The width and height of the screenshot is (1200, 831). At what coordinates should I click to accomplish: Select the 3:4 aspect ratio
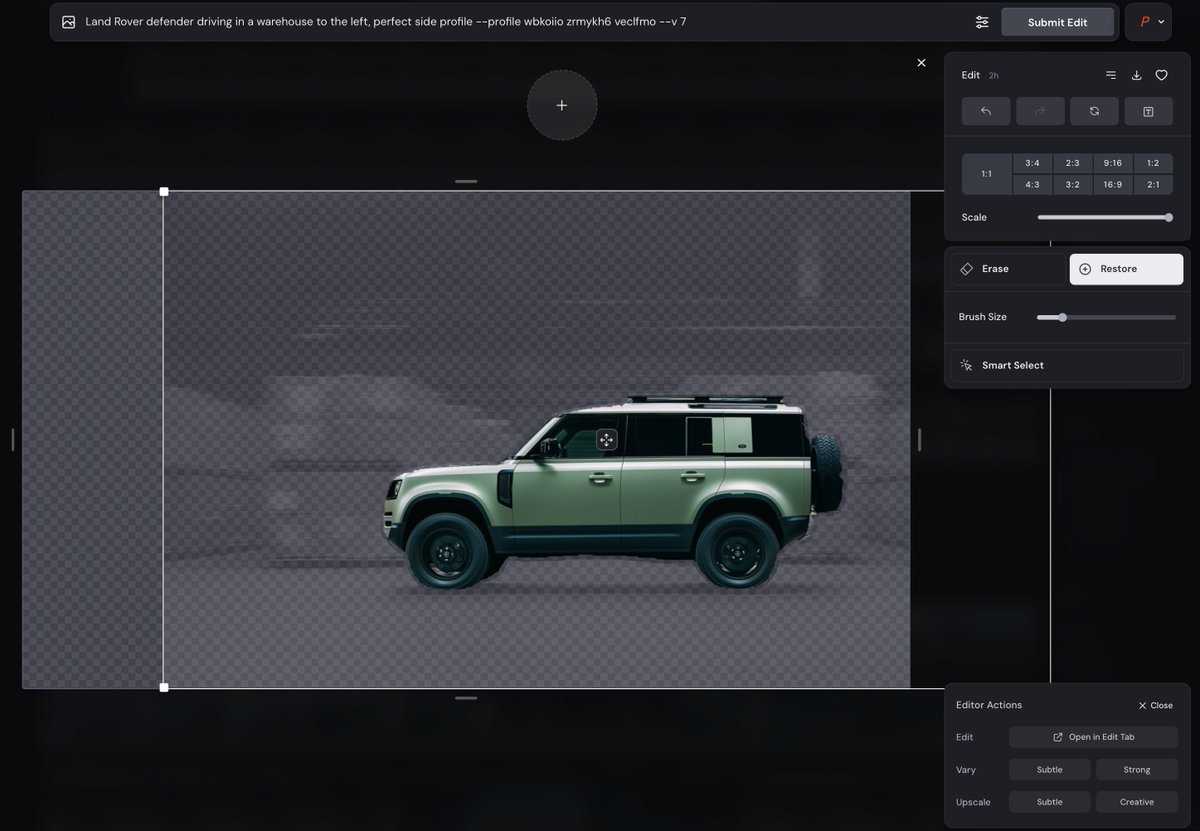1032,163
